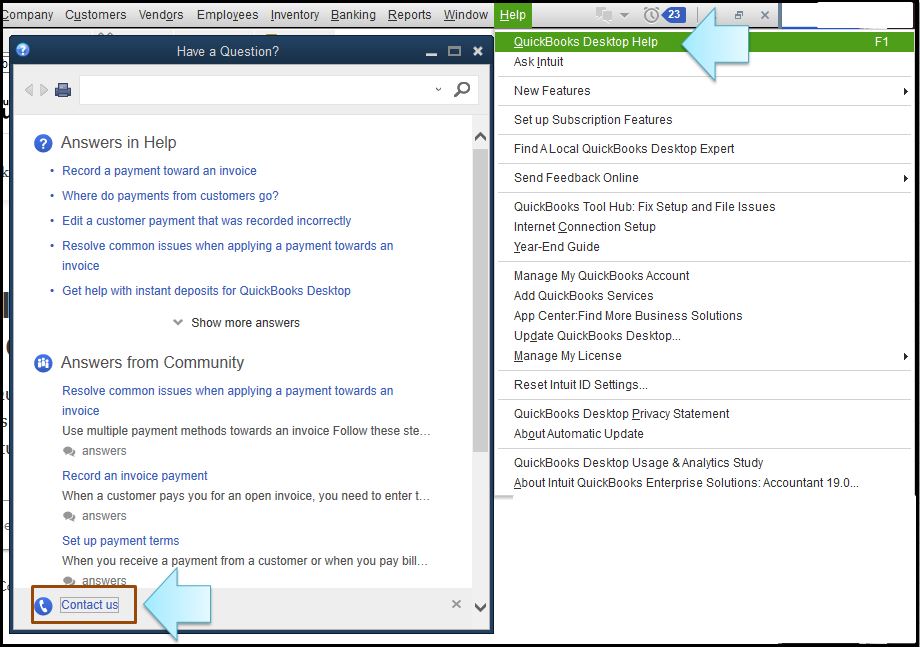Open Resolve common issues link under Answers in Help
The image size is (920, 647).
click(228, 256)
